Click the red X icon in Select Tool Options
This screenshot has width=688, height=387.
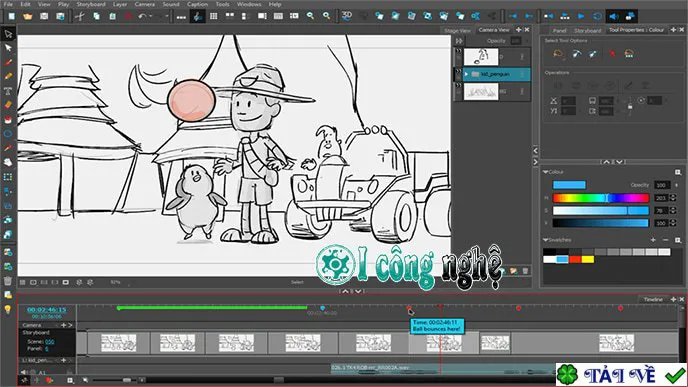tap(612, 54)
